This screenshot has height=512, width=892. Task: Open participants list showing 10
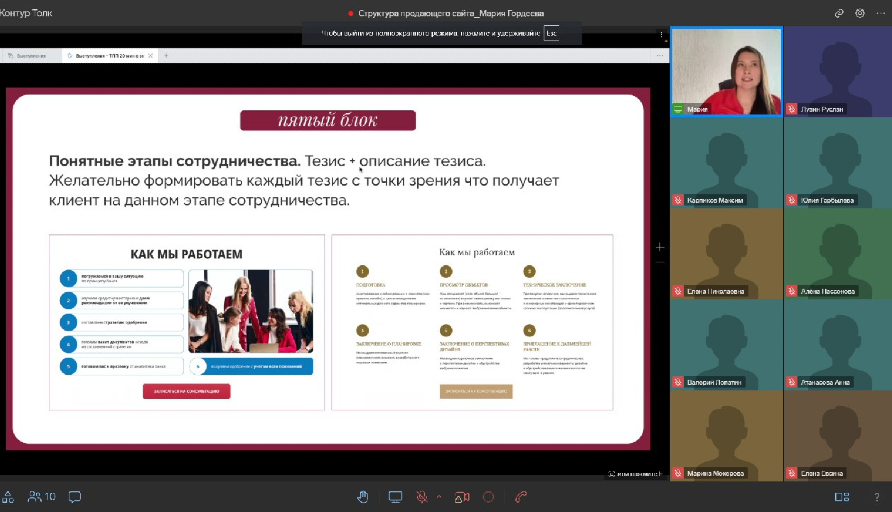pyautogui.click(x=42, y=497)
